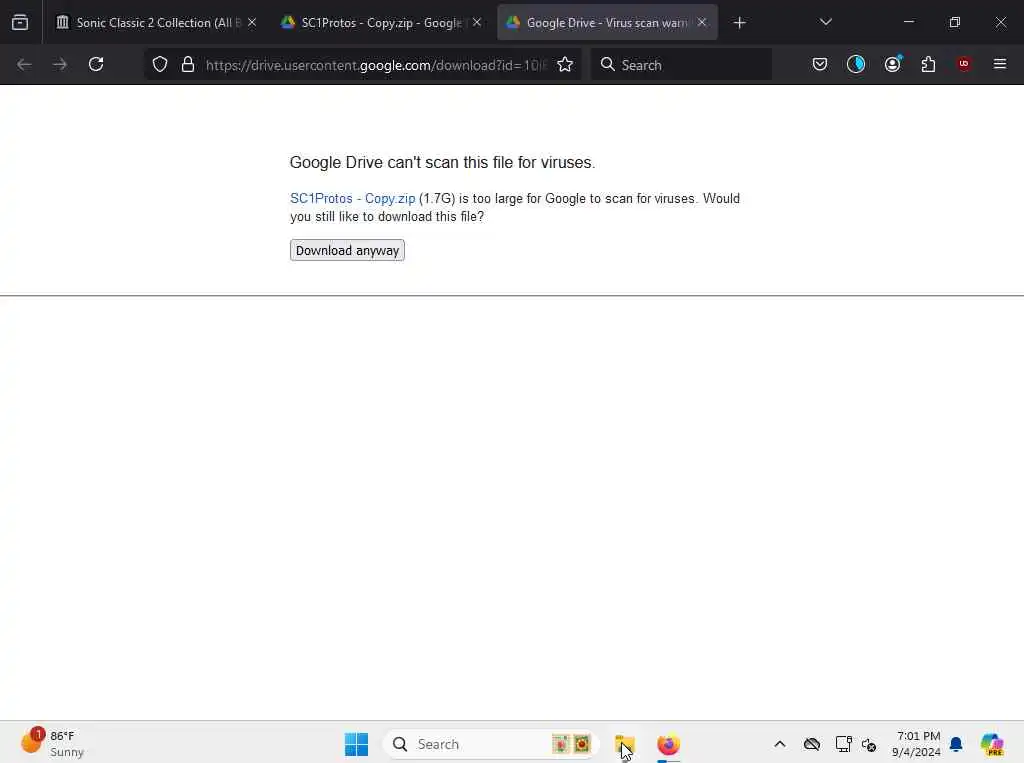Expand the list all tabs chevron
1024x763 pixels.
point(825,22)
